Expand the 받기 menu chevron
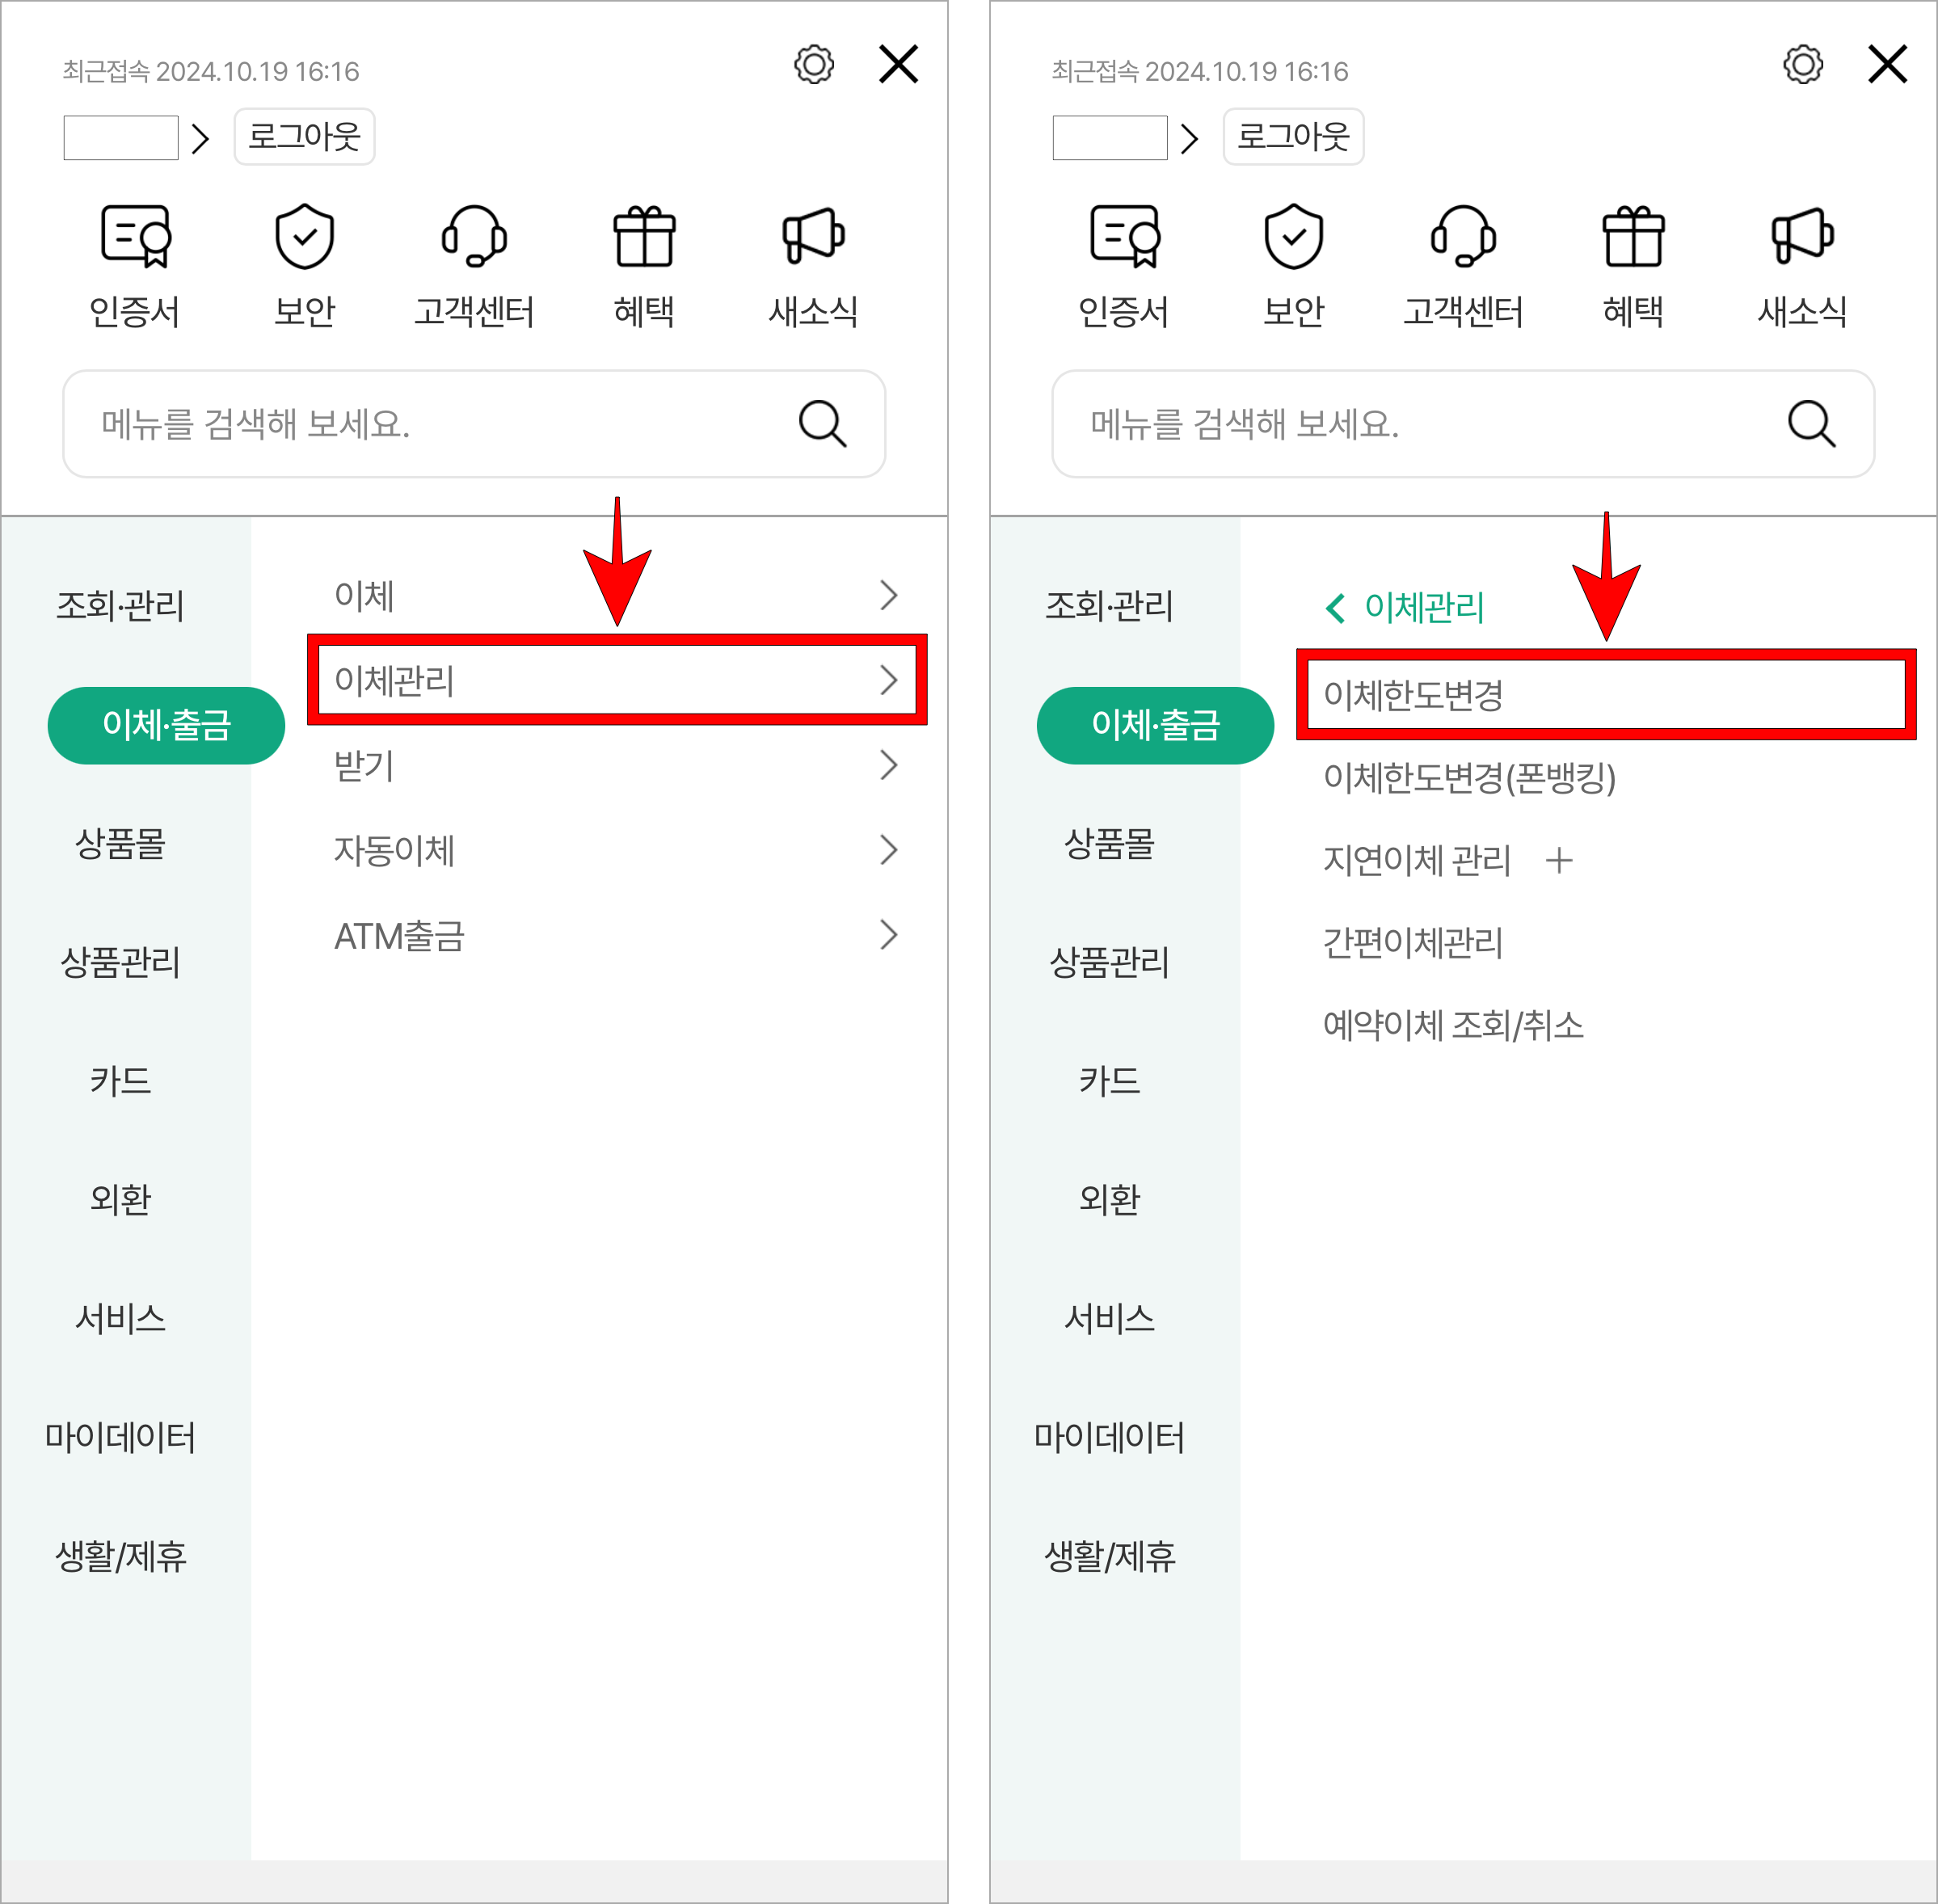Screen dimensions: 1938x1904 click(x=890, y=766)
